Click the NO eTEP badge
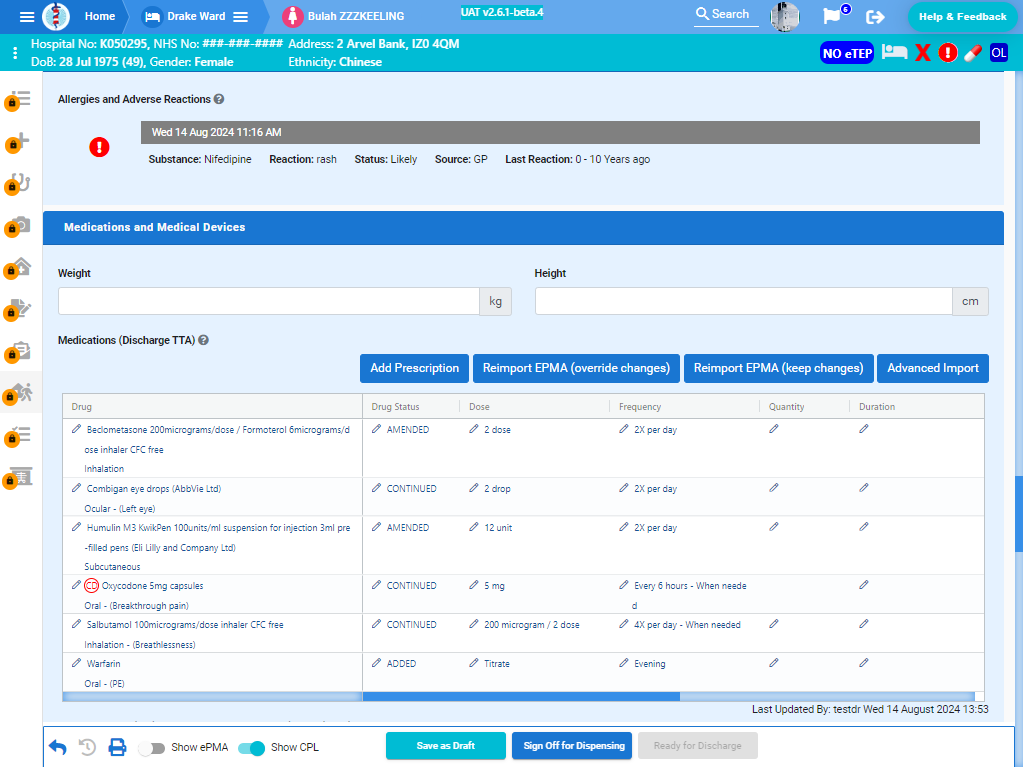The width and height of the screenshot is (1023, 767). pos(847,53)
